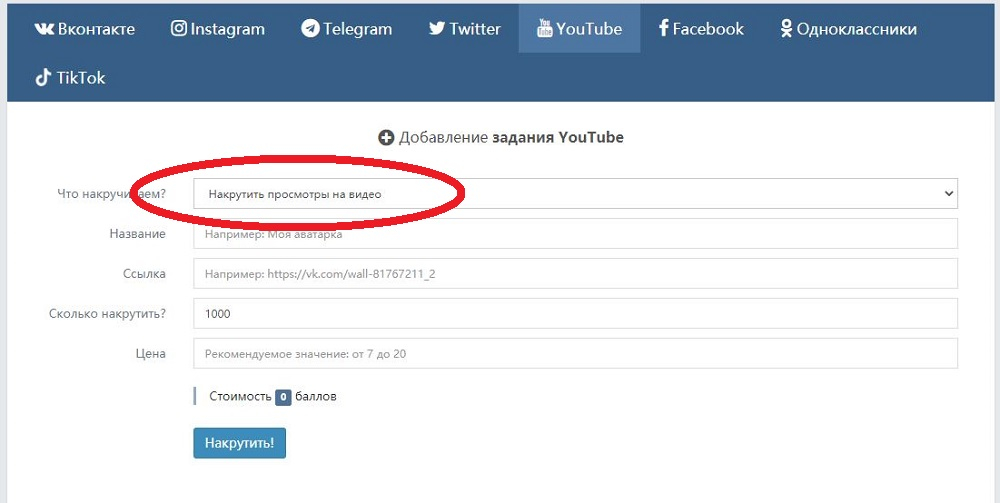Click into the 'Ссылка' URL field
Viewport: 1000px width, 503px height.
coord(575,273)
